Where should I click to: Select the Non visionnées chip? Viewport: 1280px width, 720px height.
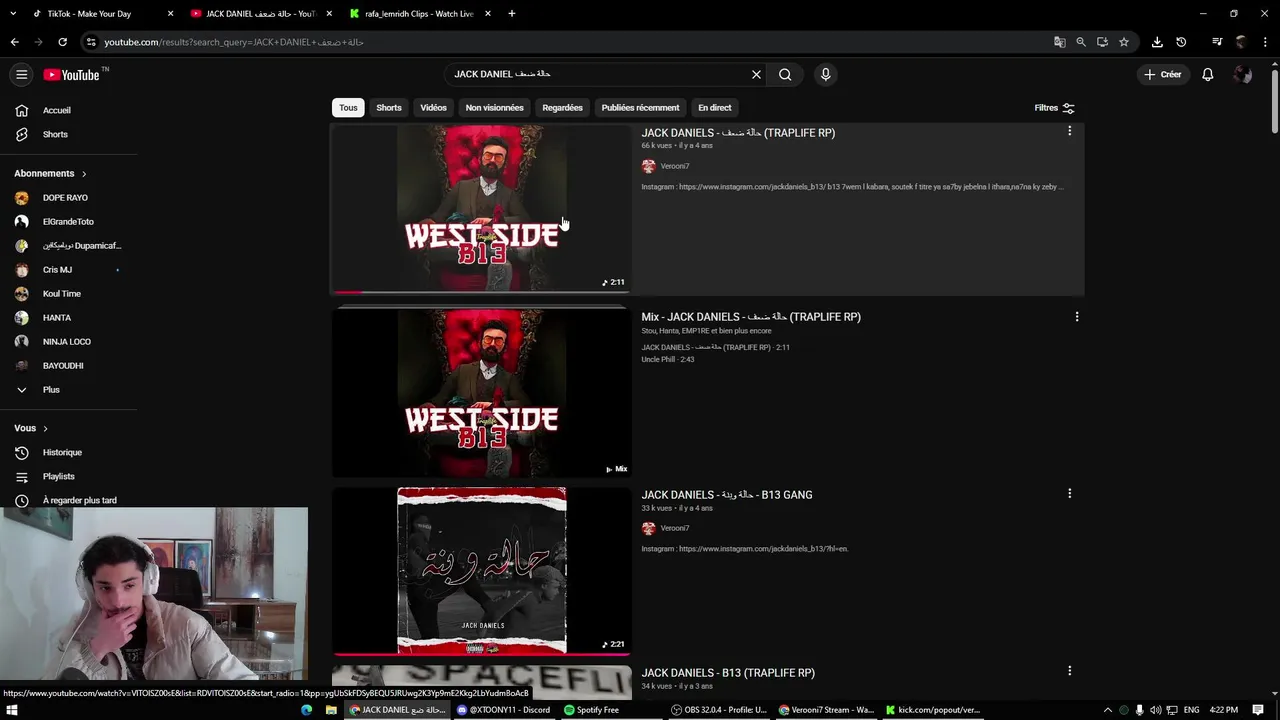(x=494, y=108)
